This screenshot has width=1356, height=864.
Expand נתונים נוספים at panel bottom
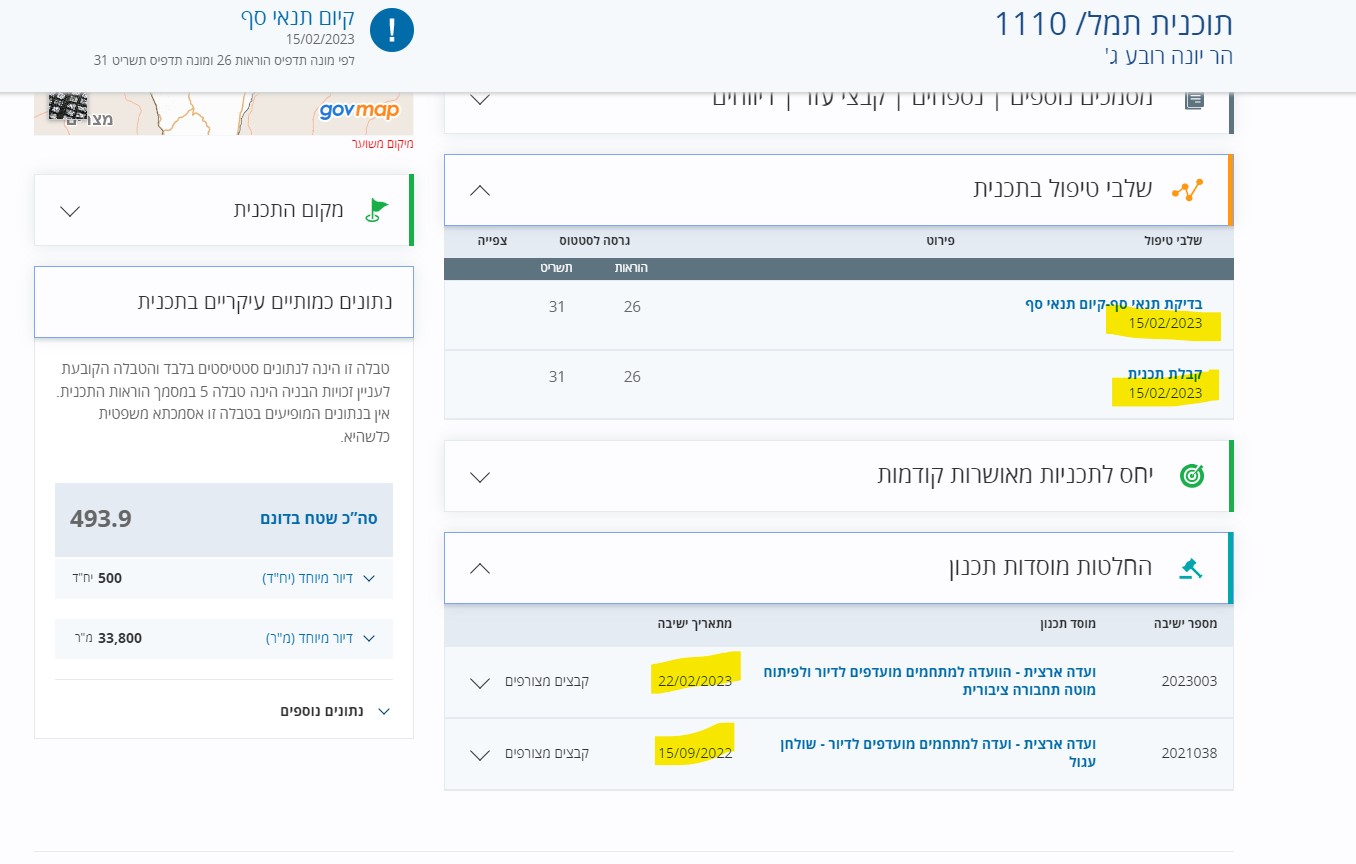pyautogui.click(x=384, y=710)
